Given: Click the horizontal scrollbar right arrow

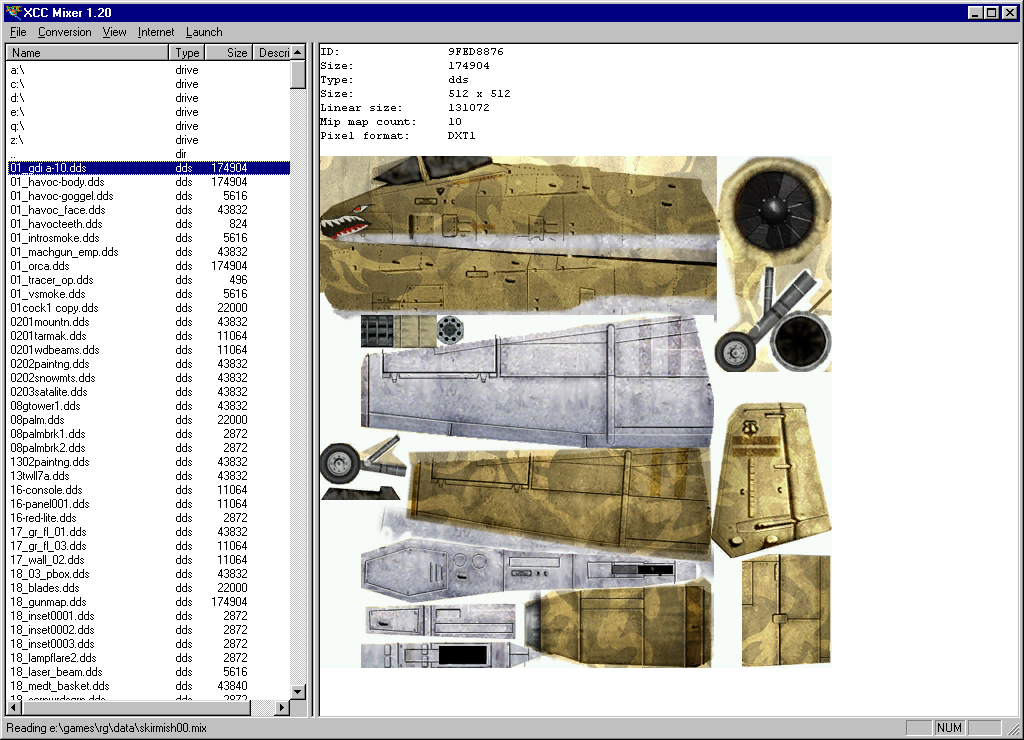Looking at the screenshot, I should (x=282, y=707).
